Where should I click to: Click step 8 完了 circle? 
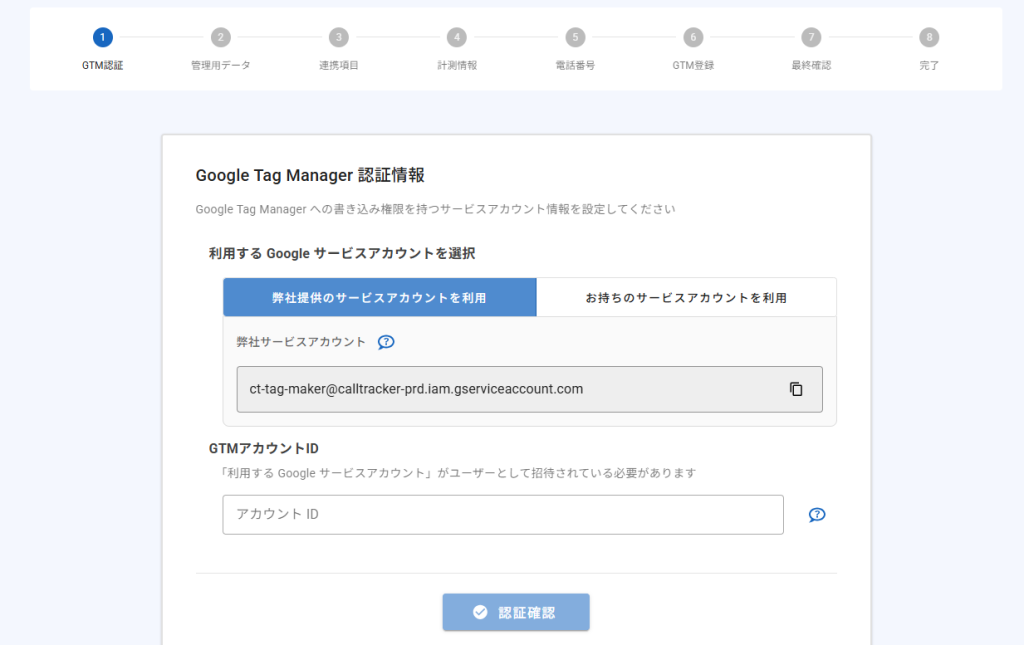(929, 37)
